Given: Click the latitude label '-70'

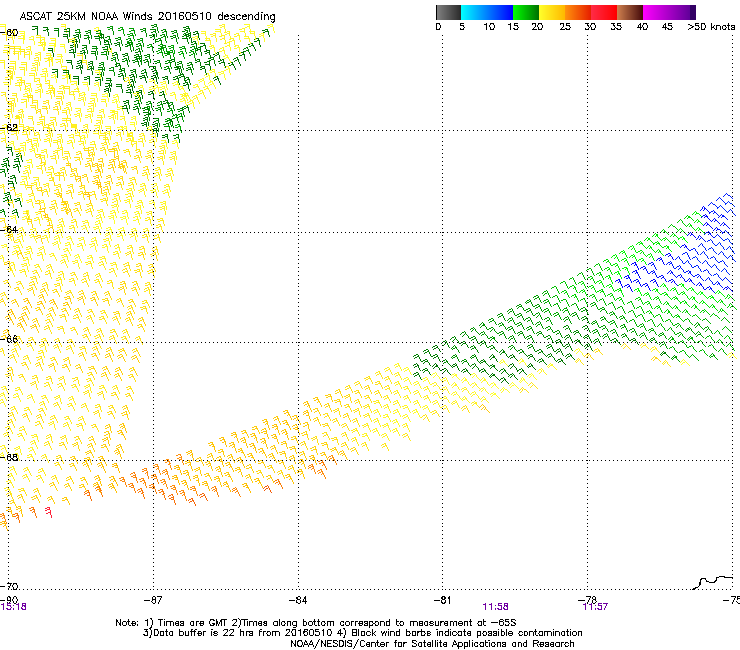Looking at the screenshot, I should (x=9, y=586).
